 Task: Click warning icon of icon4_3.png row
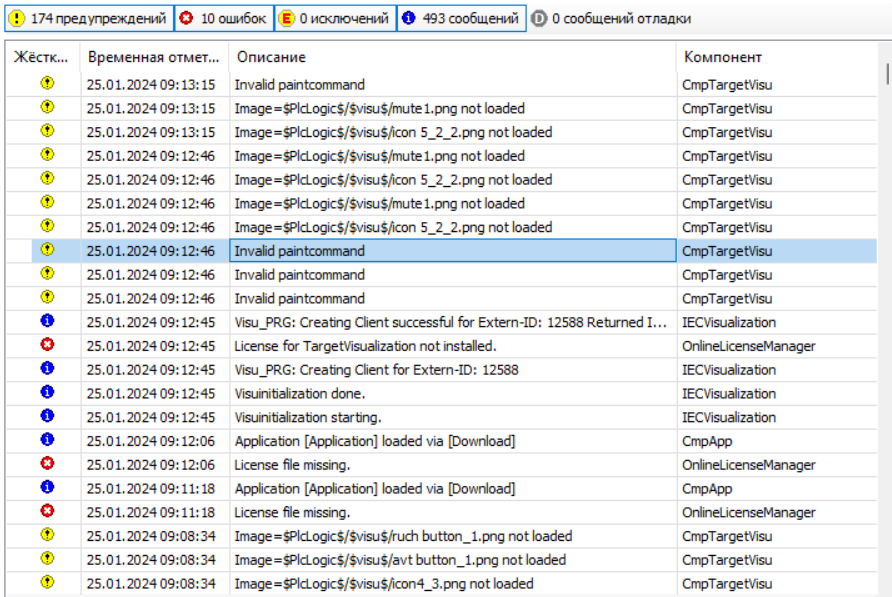click(47, 583)
